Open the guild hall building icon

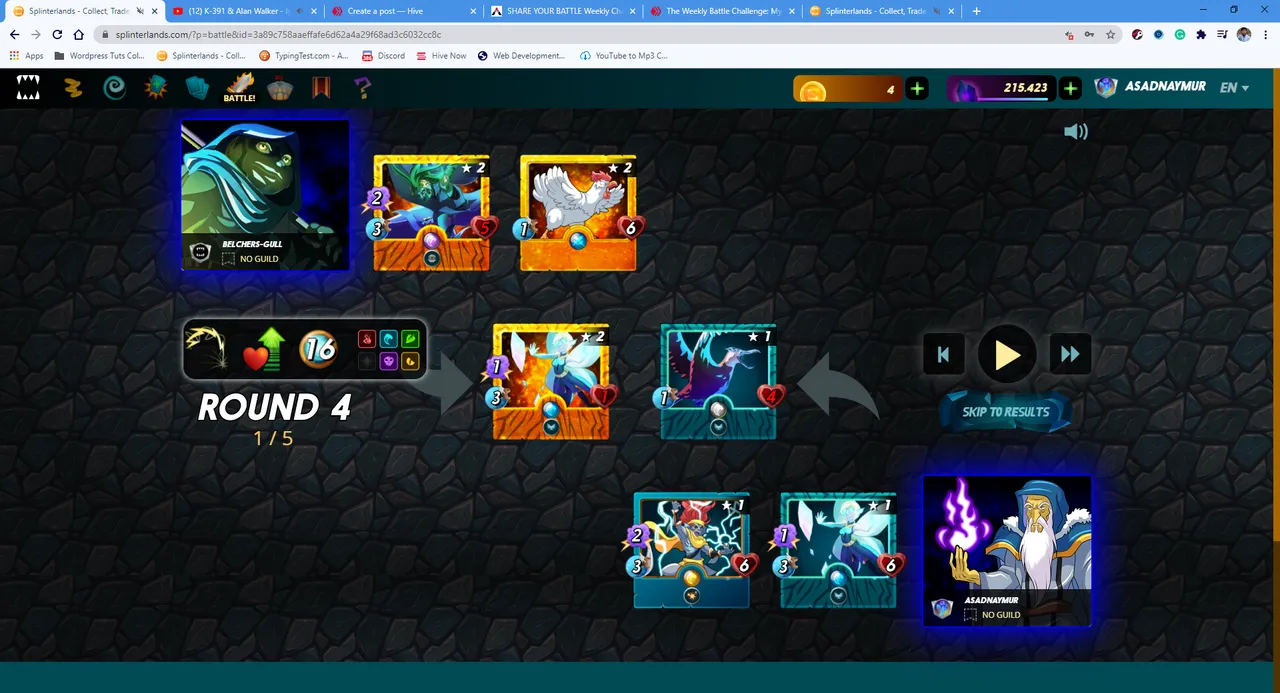tap(280, 89)
